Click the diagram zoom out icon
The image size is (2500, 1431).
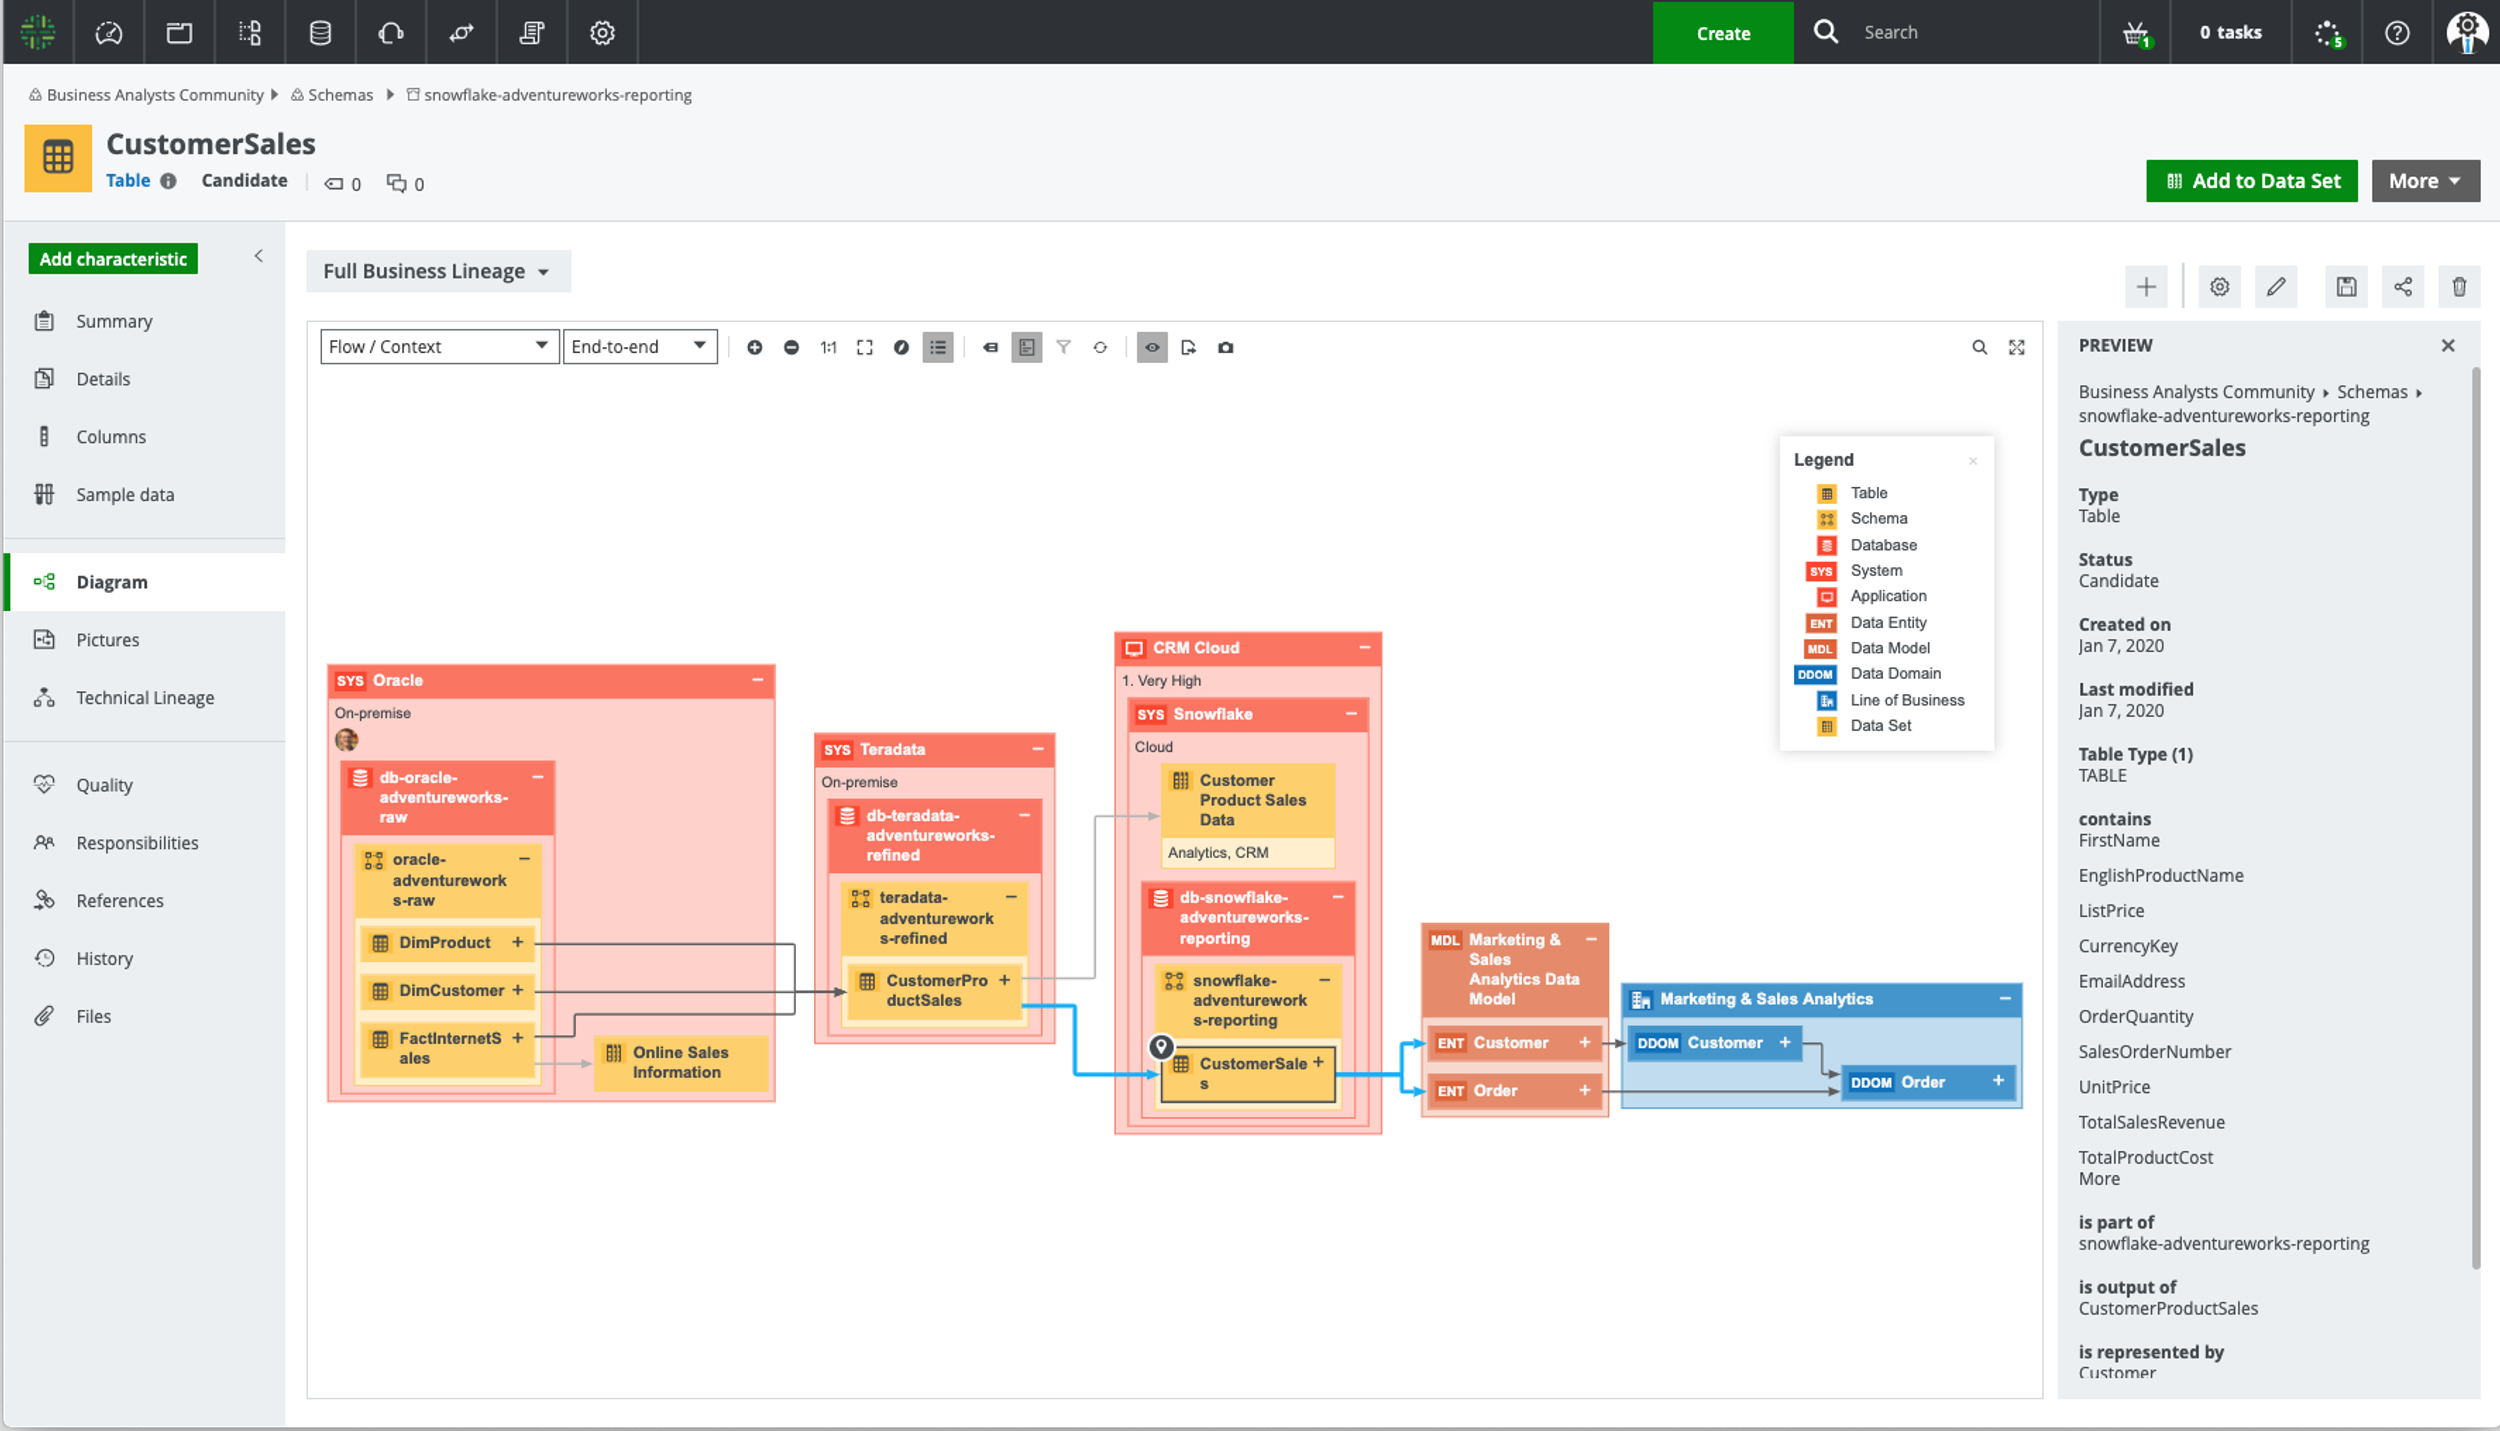791,347
